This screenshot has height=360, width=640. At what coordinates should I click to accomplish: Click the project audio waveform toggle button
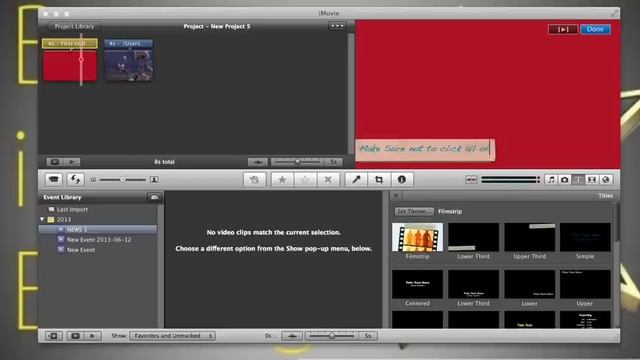point(258,162)
